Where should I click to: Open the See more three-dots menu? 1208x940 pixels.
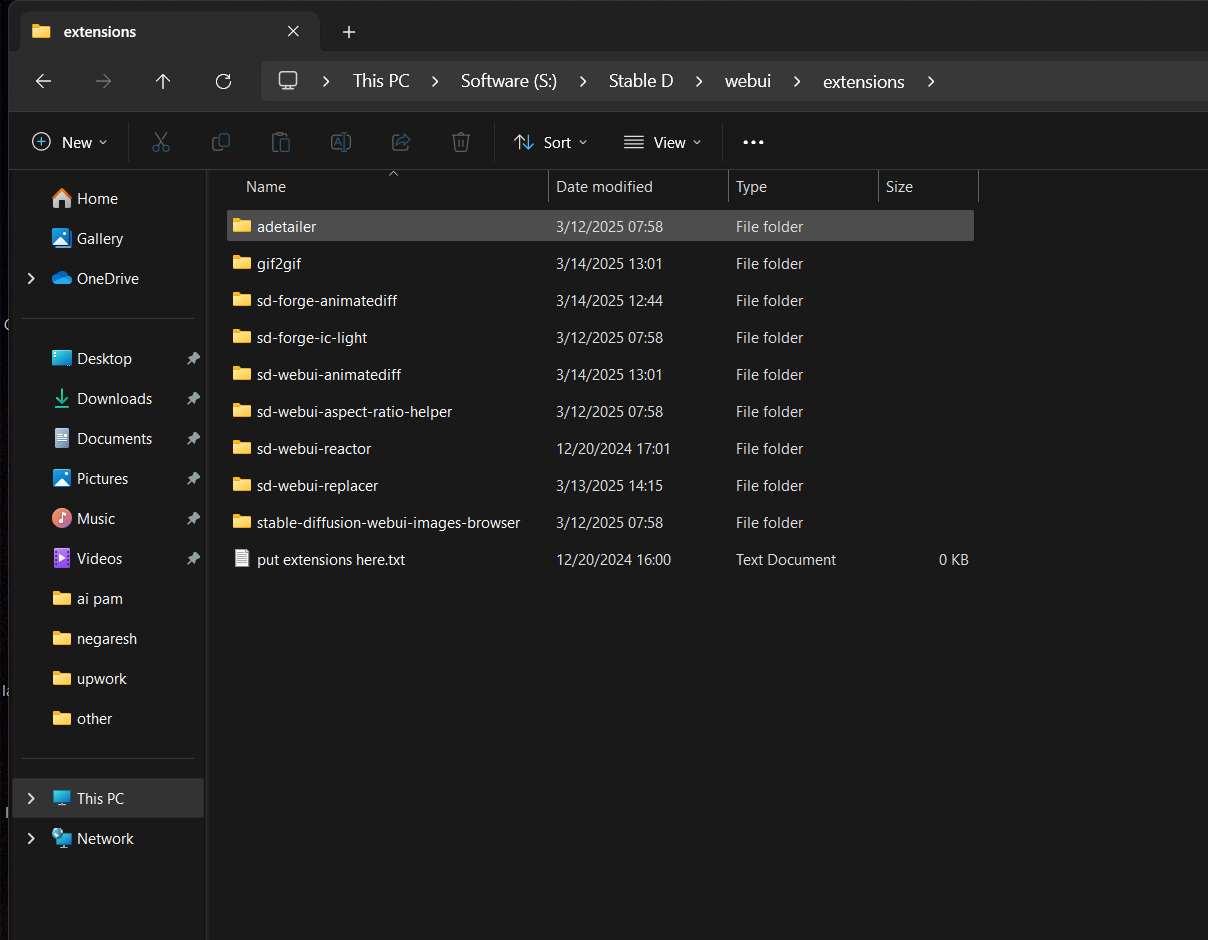click(x=753, y=142)
